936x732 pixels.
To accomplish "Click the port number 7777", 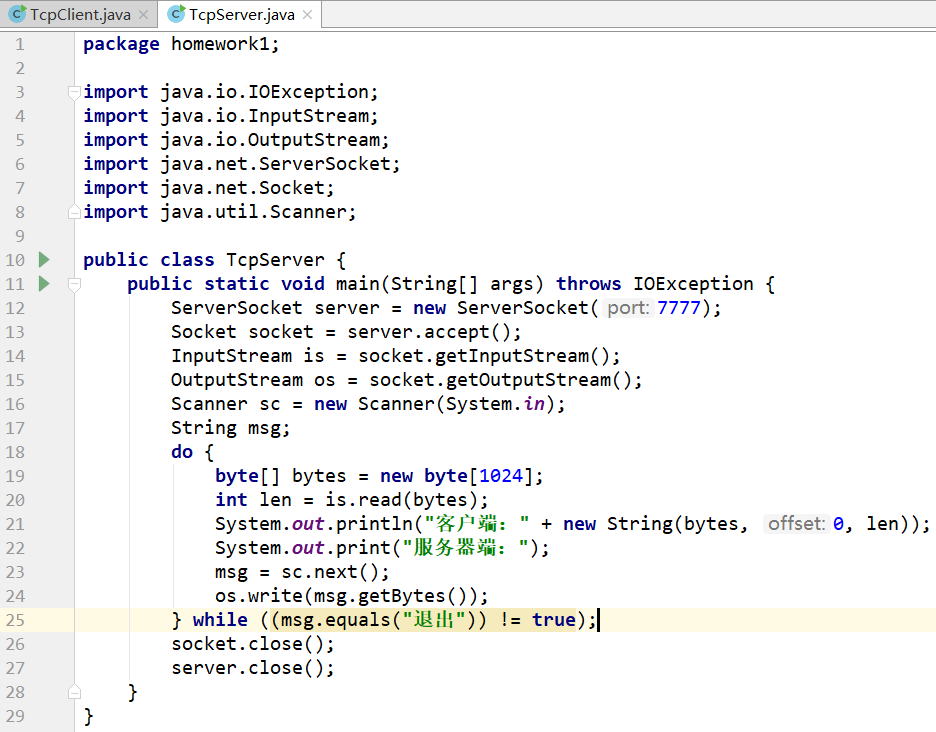I will coord(679,308).
